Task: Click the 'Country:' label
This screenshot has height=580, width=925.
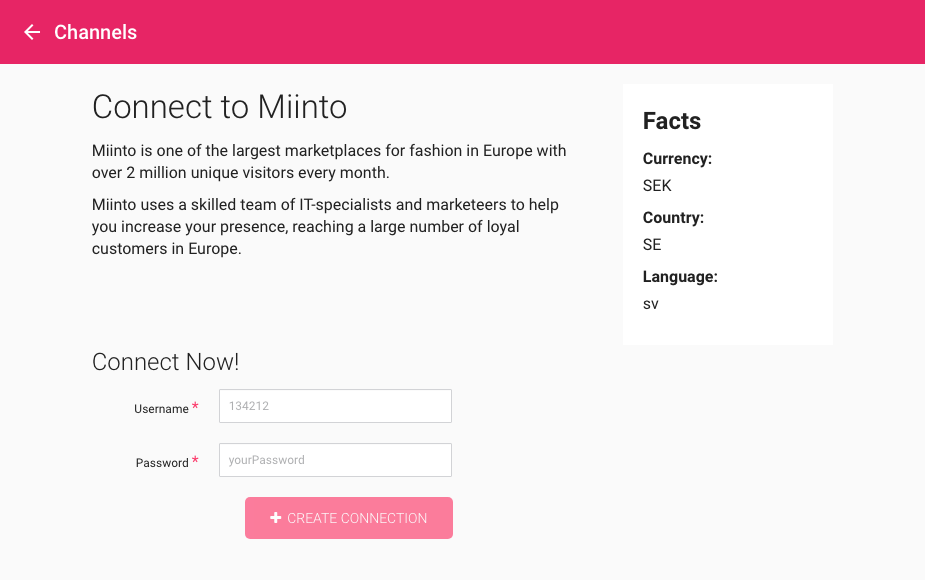Action: click(673, 218)
